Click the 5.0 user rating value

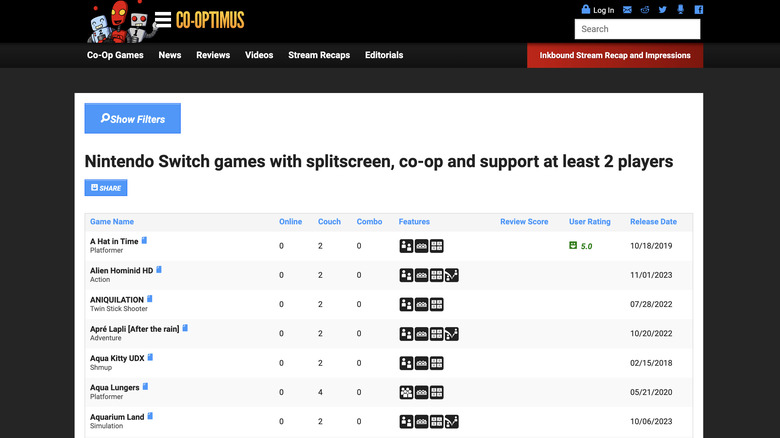(586, 246)
